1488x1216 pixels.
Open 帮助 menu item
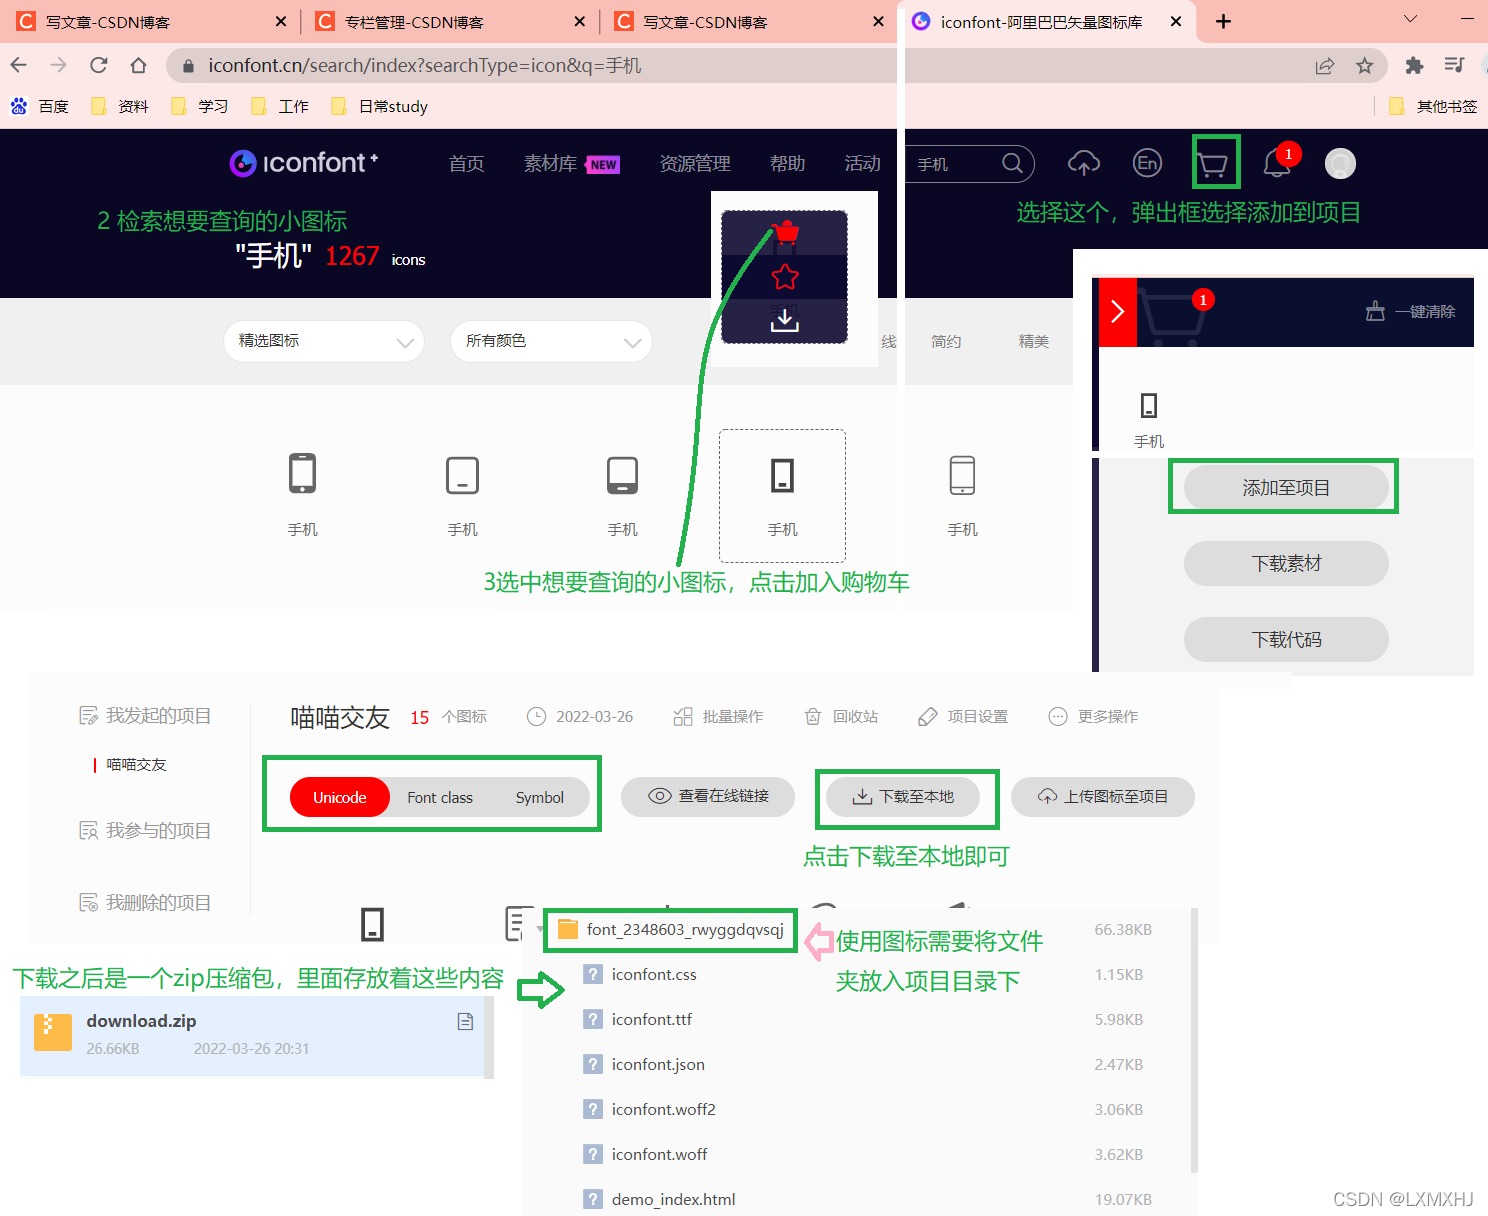coord(788,164)
